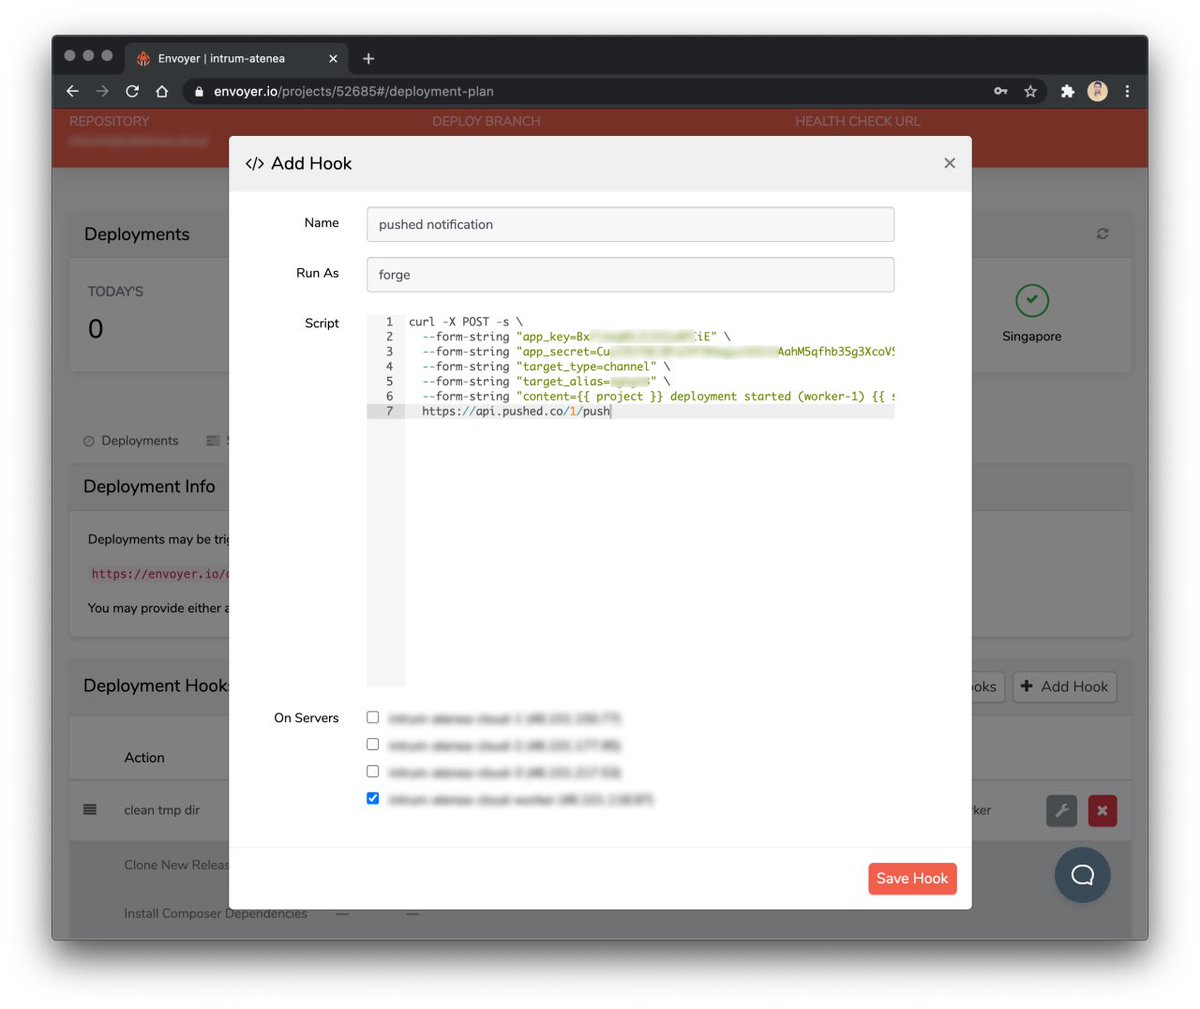Close the Add Hook dialog
Screen dimensions: 1200x1009
(x=949, y=163)
